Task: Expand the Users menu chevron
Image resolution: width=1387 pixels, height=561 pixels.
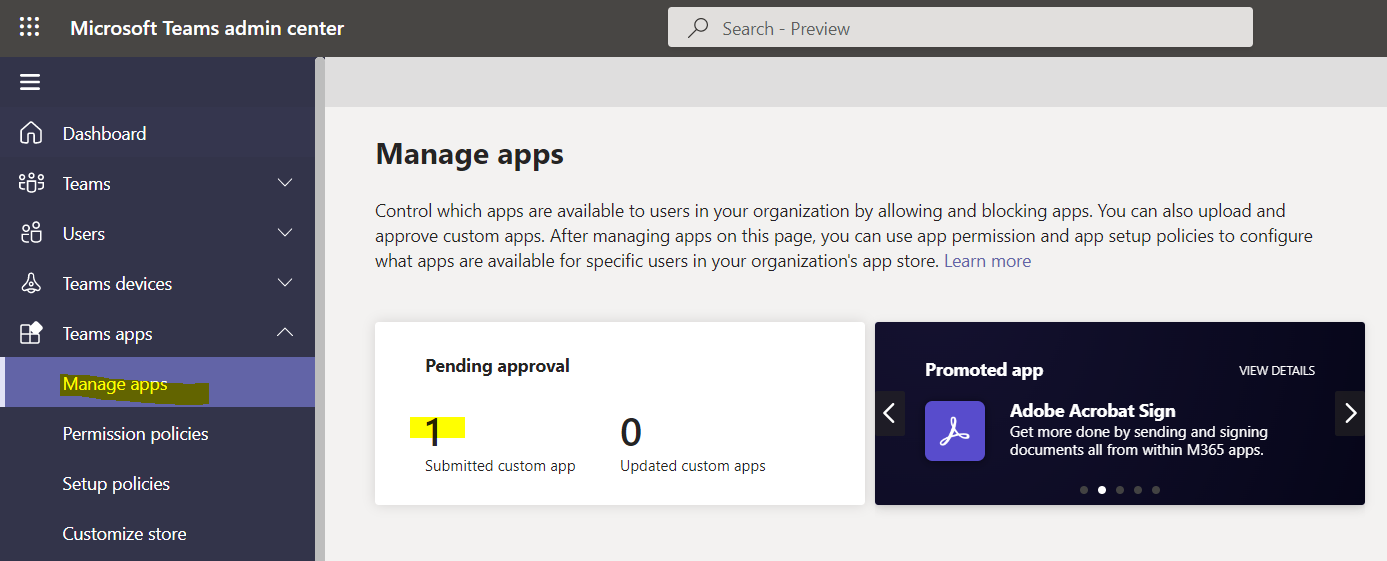Action: pos(285,233)
